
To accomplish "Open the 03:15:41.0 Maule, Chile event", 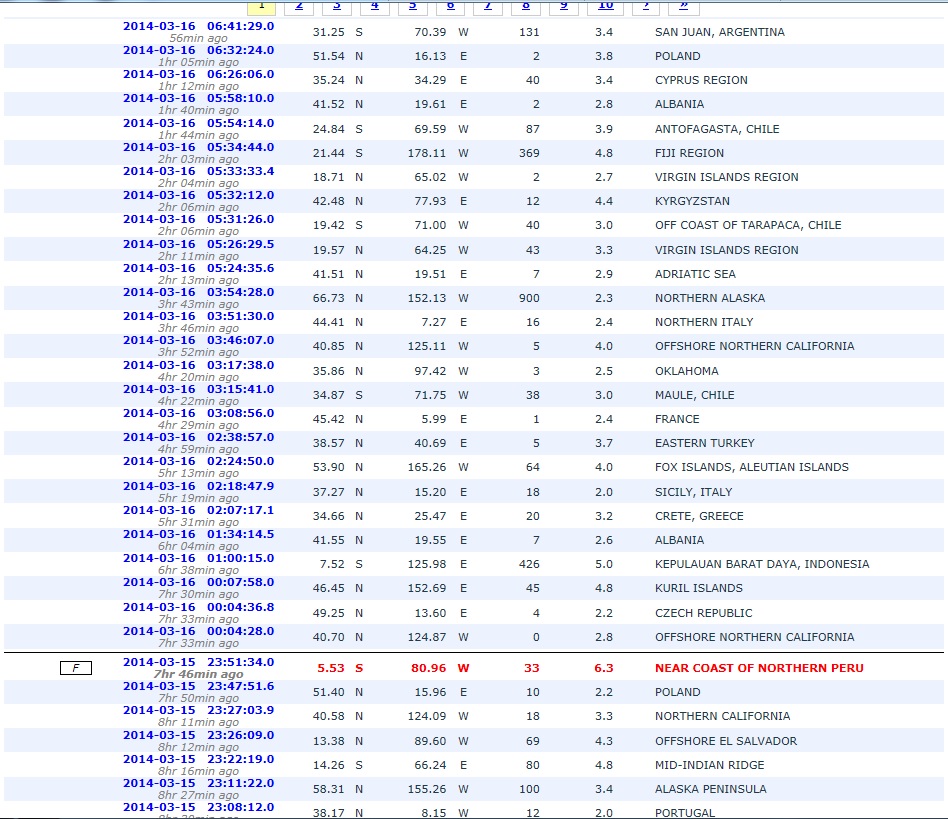I will pos(198,390).
